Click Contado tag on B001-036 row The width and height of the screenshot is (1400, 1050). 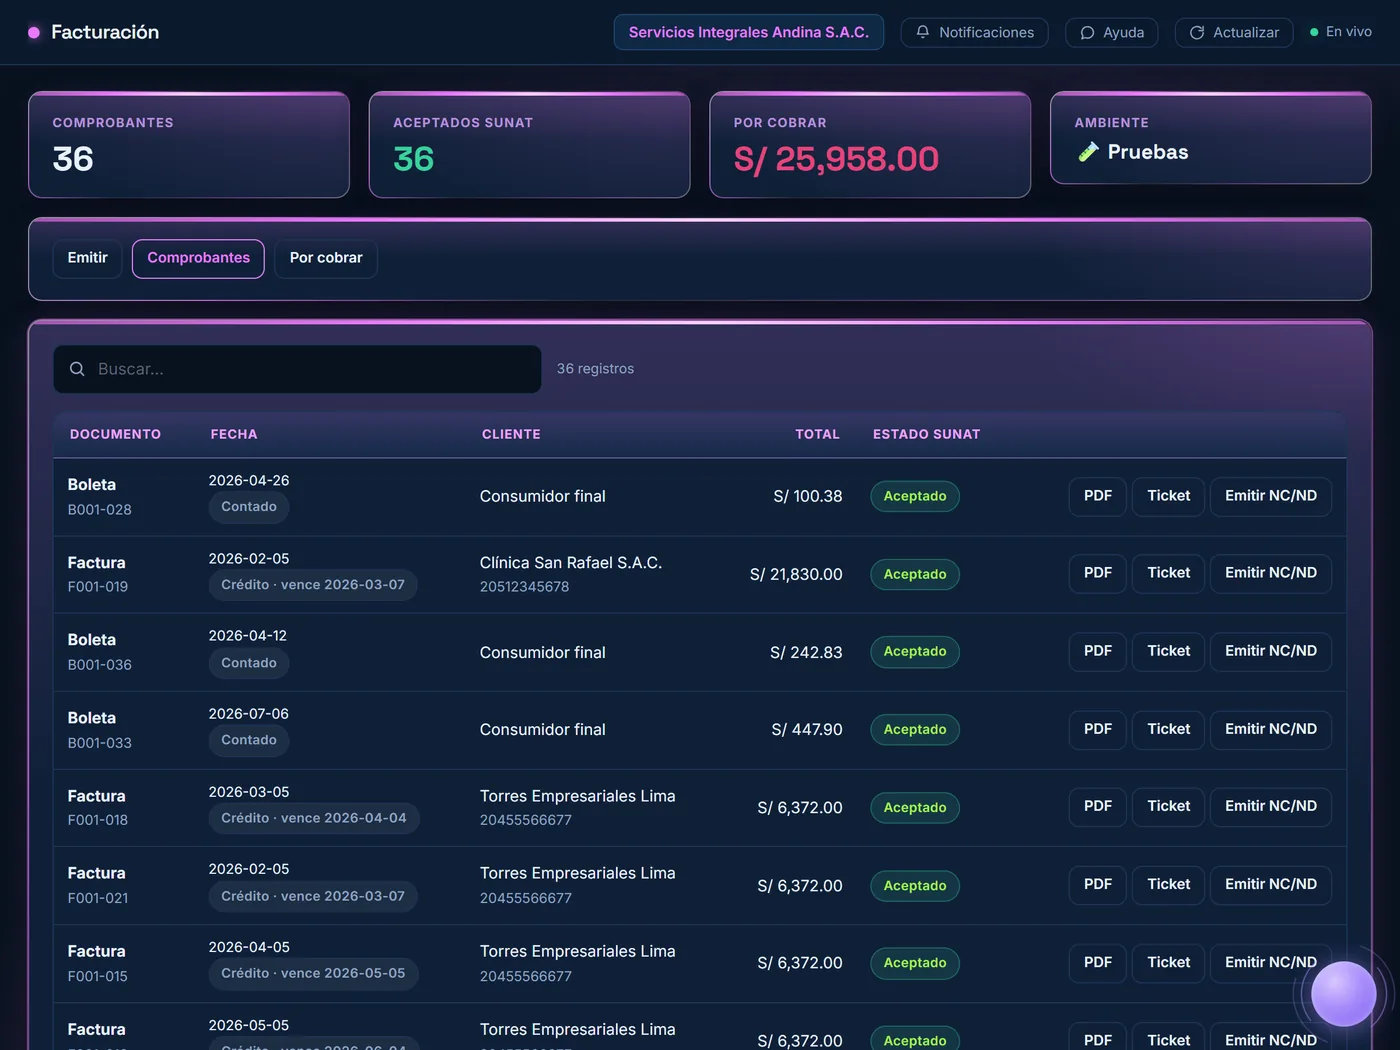pos(249,663)
